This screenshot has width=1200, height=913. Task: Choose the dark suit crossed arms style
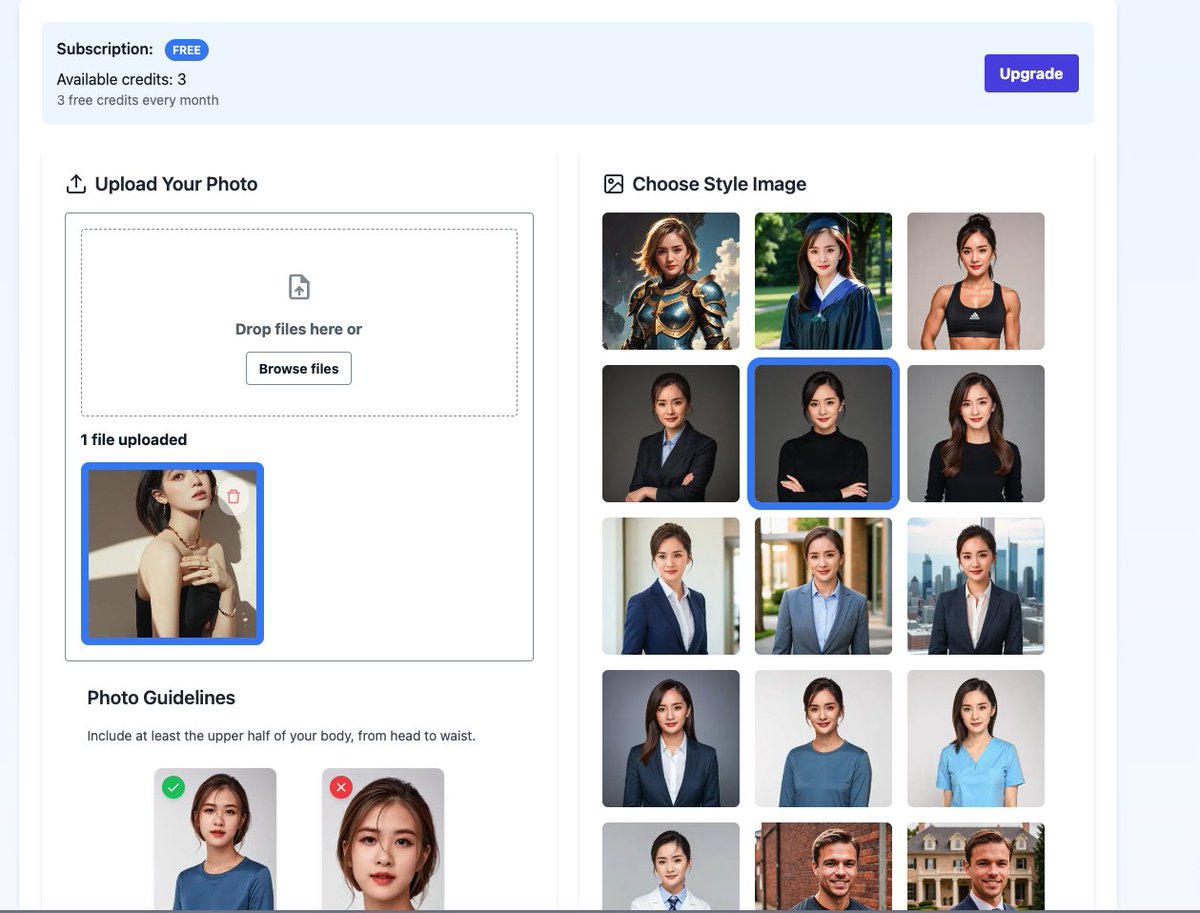click(x=671, y=433)
